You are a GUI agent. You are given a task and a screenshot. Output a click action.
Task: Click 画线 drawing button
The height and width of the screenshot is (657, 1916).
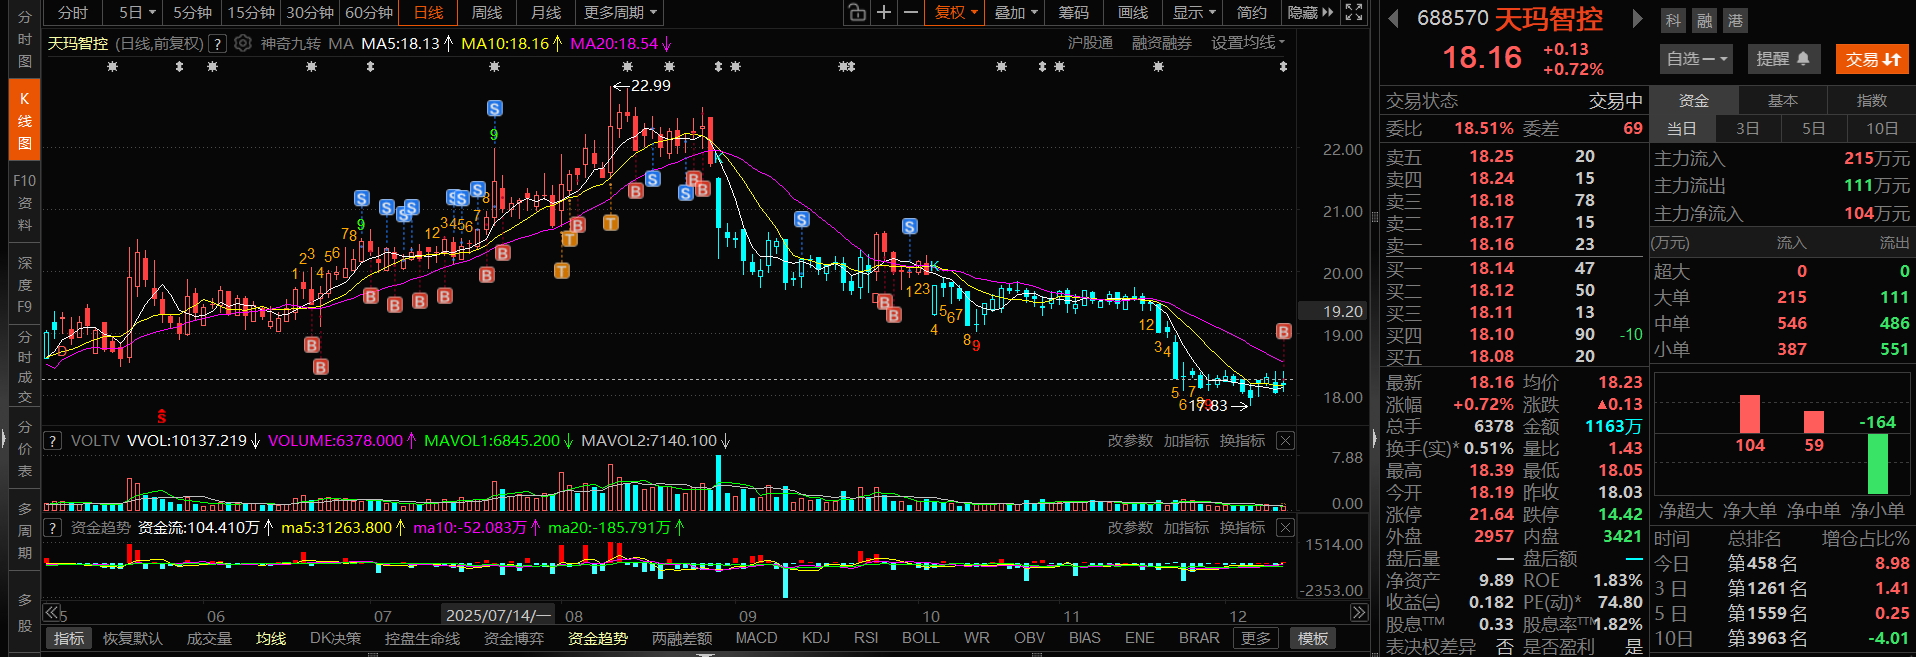1132,12
